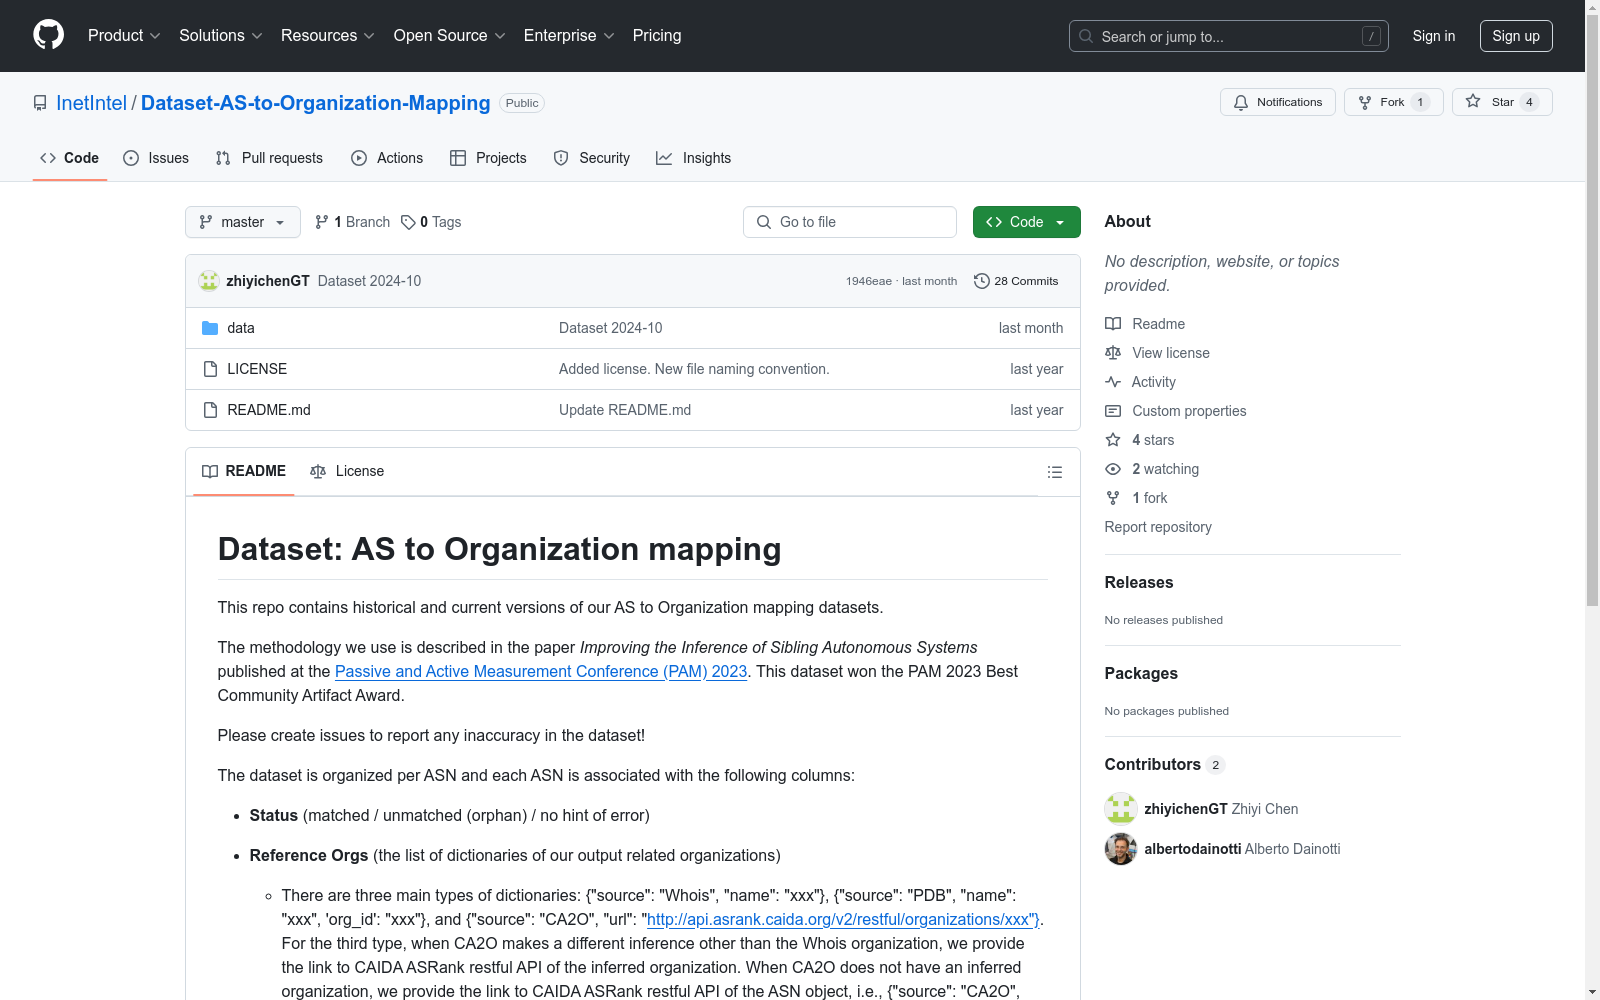Click 'Update README.md' commit message
The image size is (1600, 1000).
point(625,410)
